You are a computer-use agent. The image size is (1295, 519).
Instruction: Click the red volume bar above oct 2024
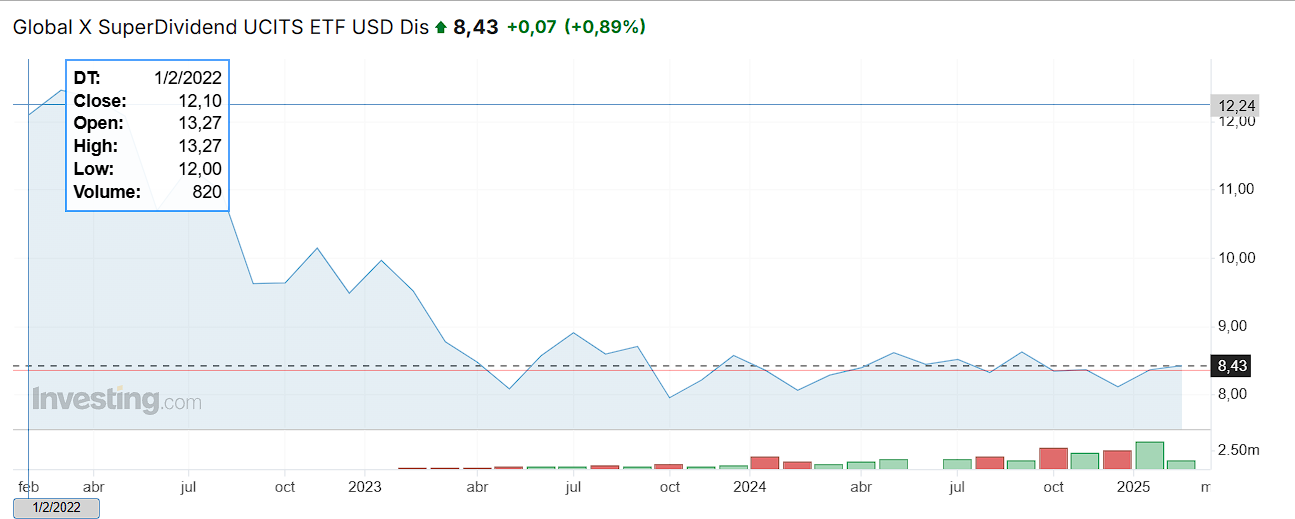pyautogui.click(x=1053, y=458)
